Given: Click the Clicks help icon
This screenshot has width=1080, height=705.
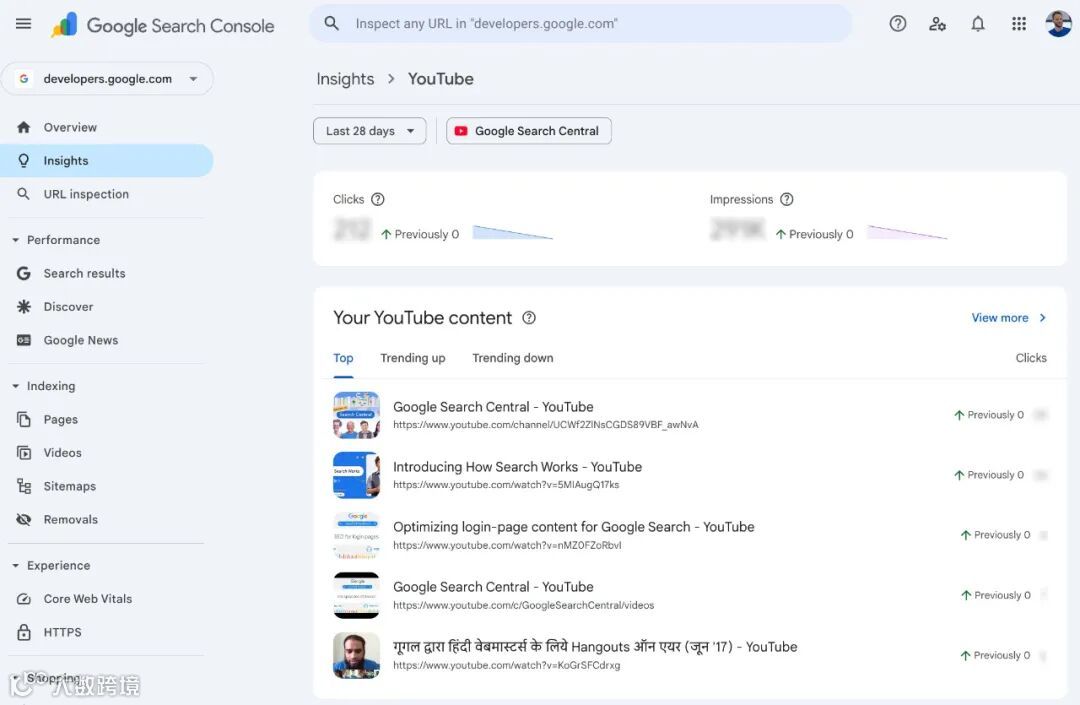Looking at the screenshot, I should pyautogui.click(x=377, y=199).
